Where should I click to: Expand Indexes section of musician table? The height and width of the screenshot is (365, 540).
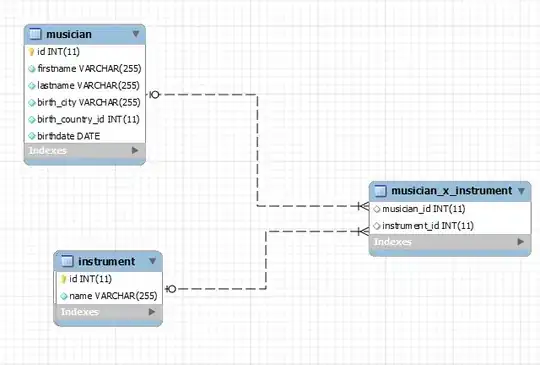[x=135, y=150]
